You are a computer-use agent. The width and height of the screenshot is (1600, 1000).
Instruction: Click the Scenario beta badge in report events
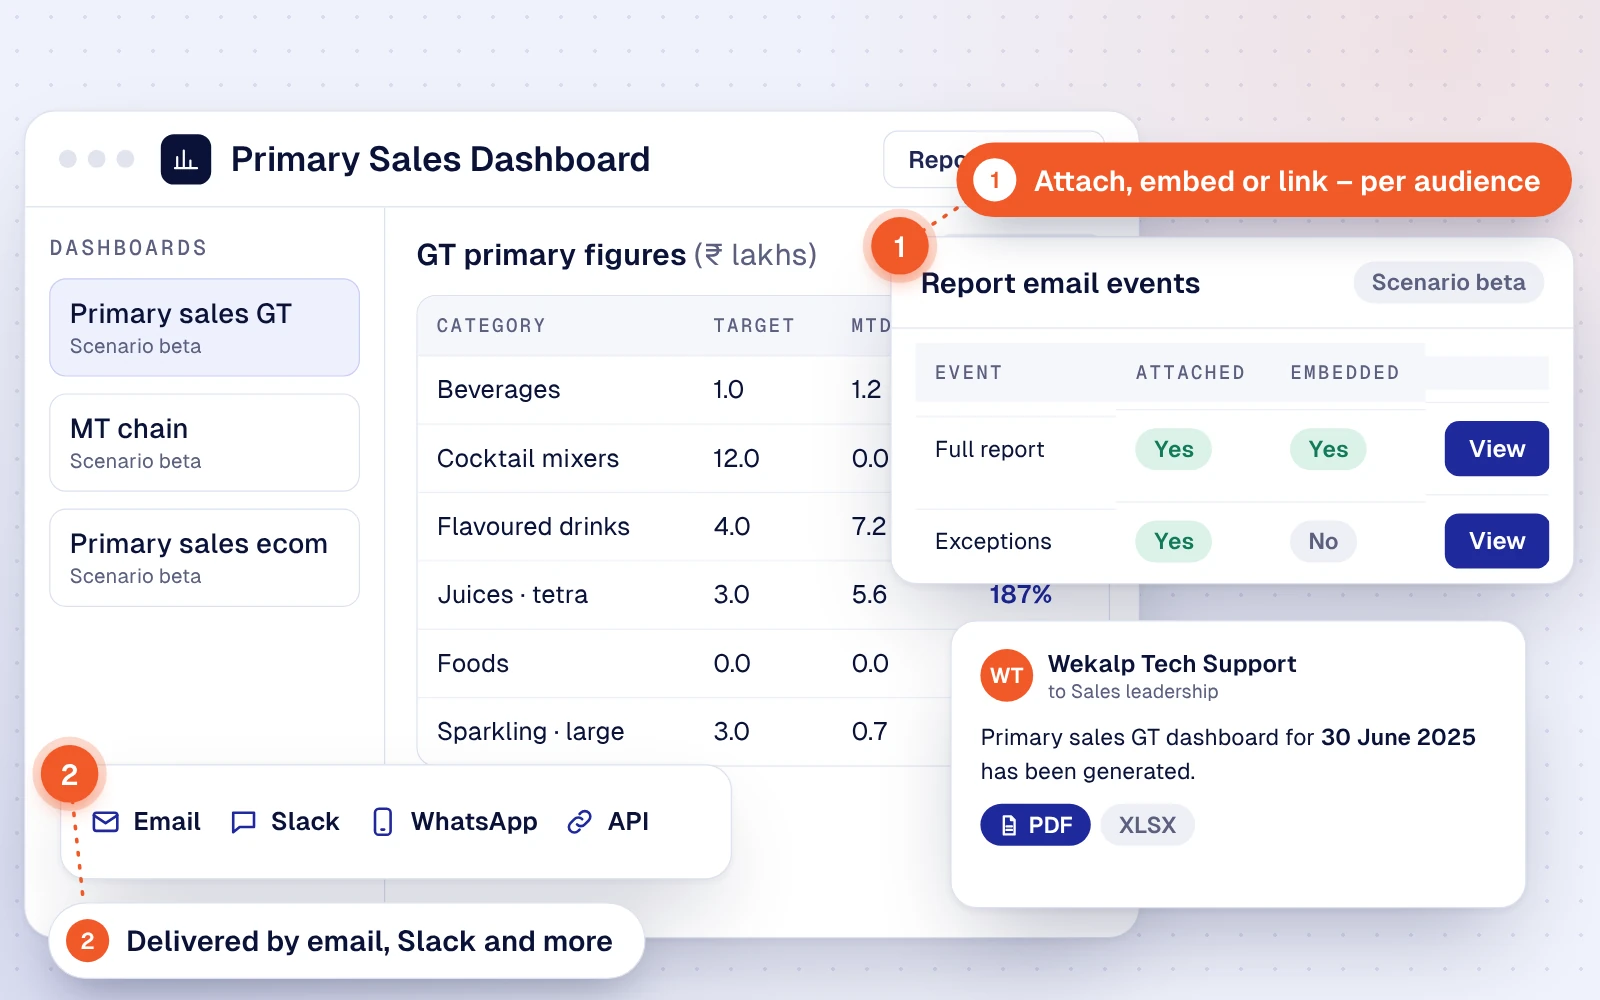(1448, 283)
